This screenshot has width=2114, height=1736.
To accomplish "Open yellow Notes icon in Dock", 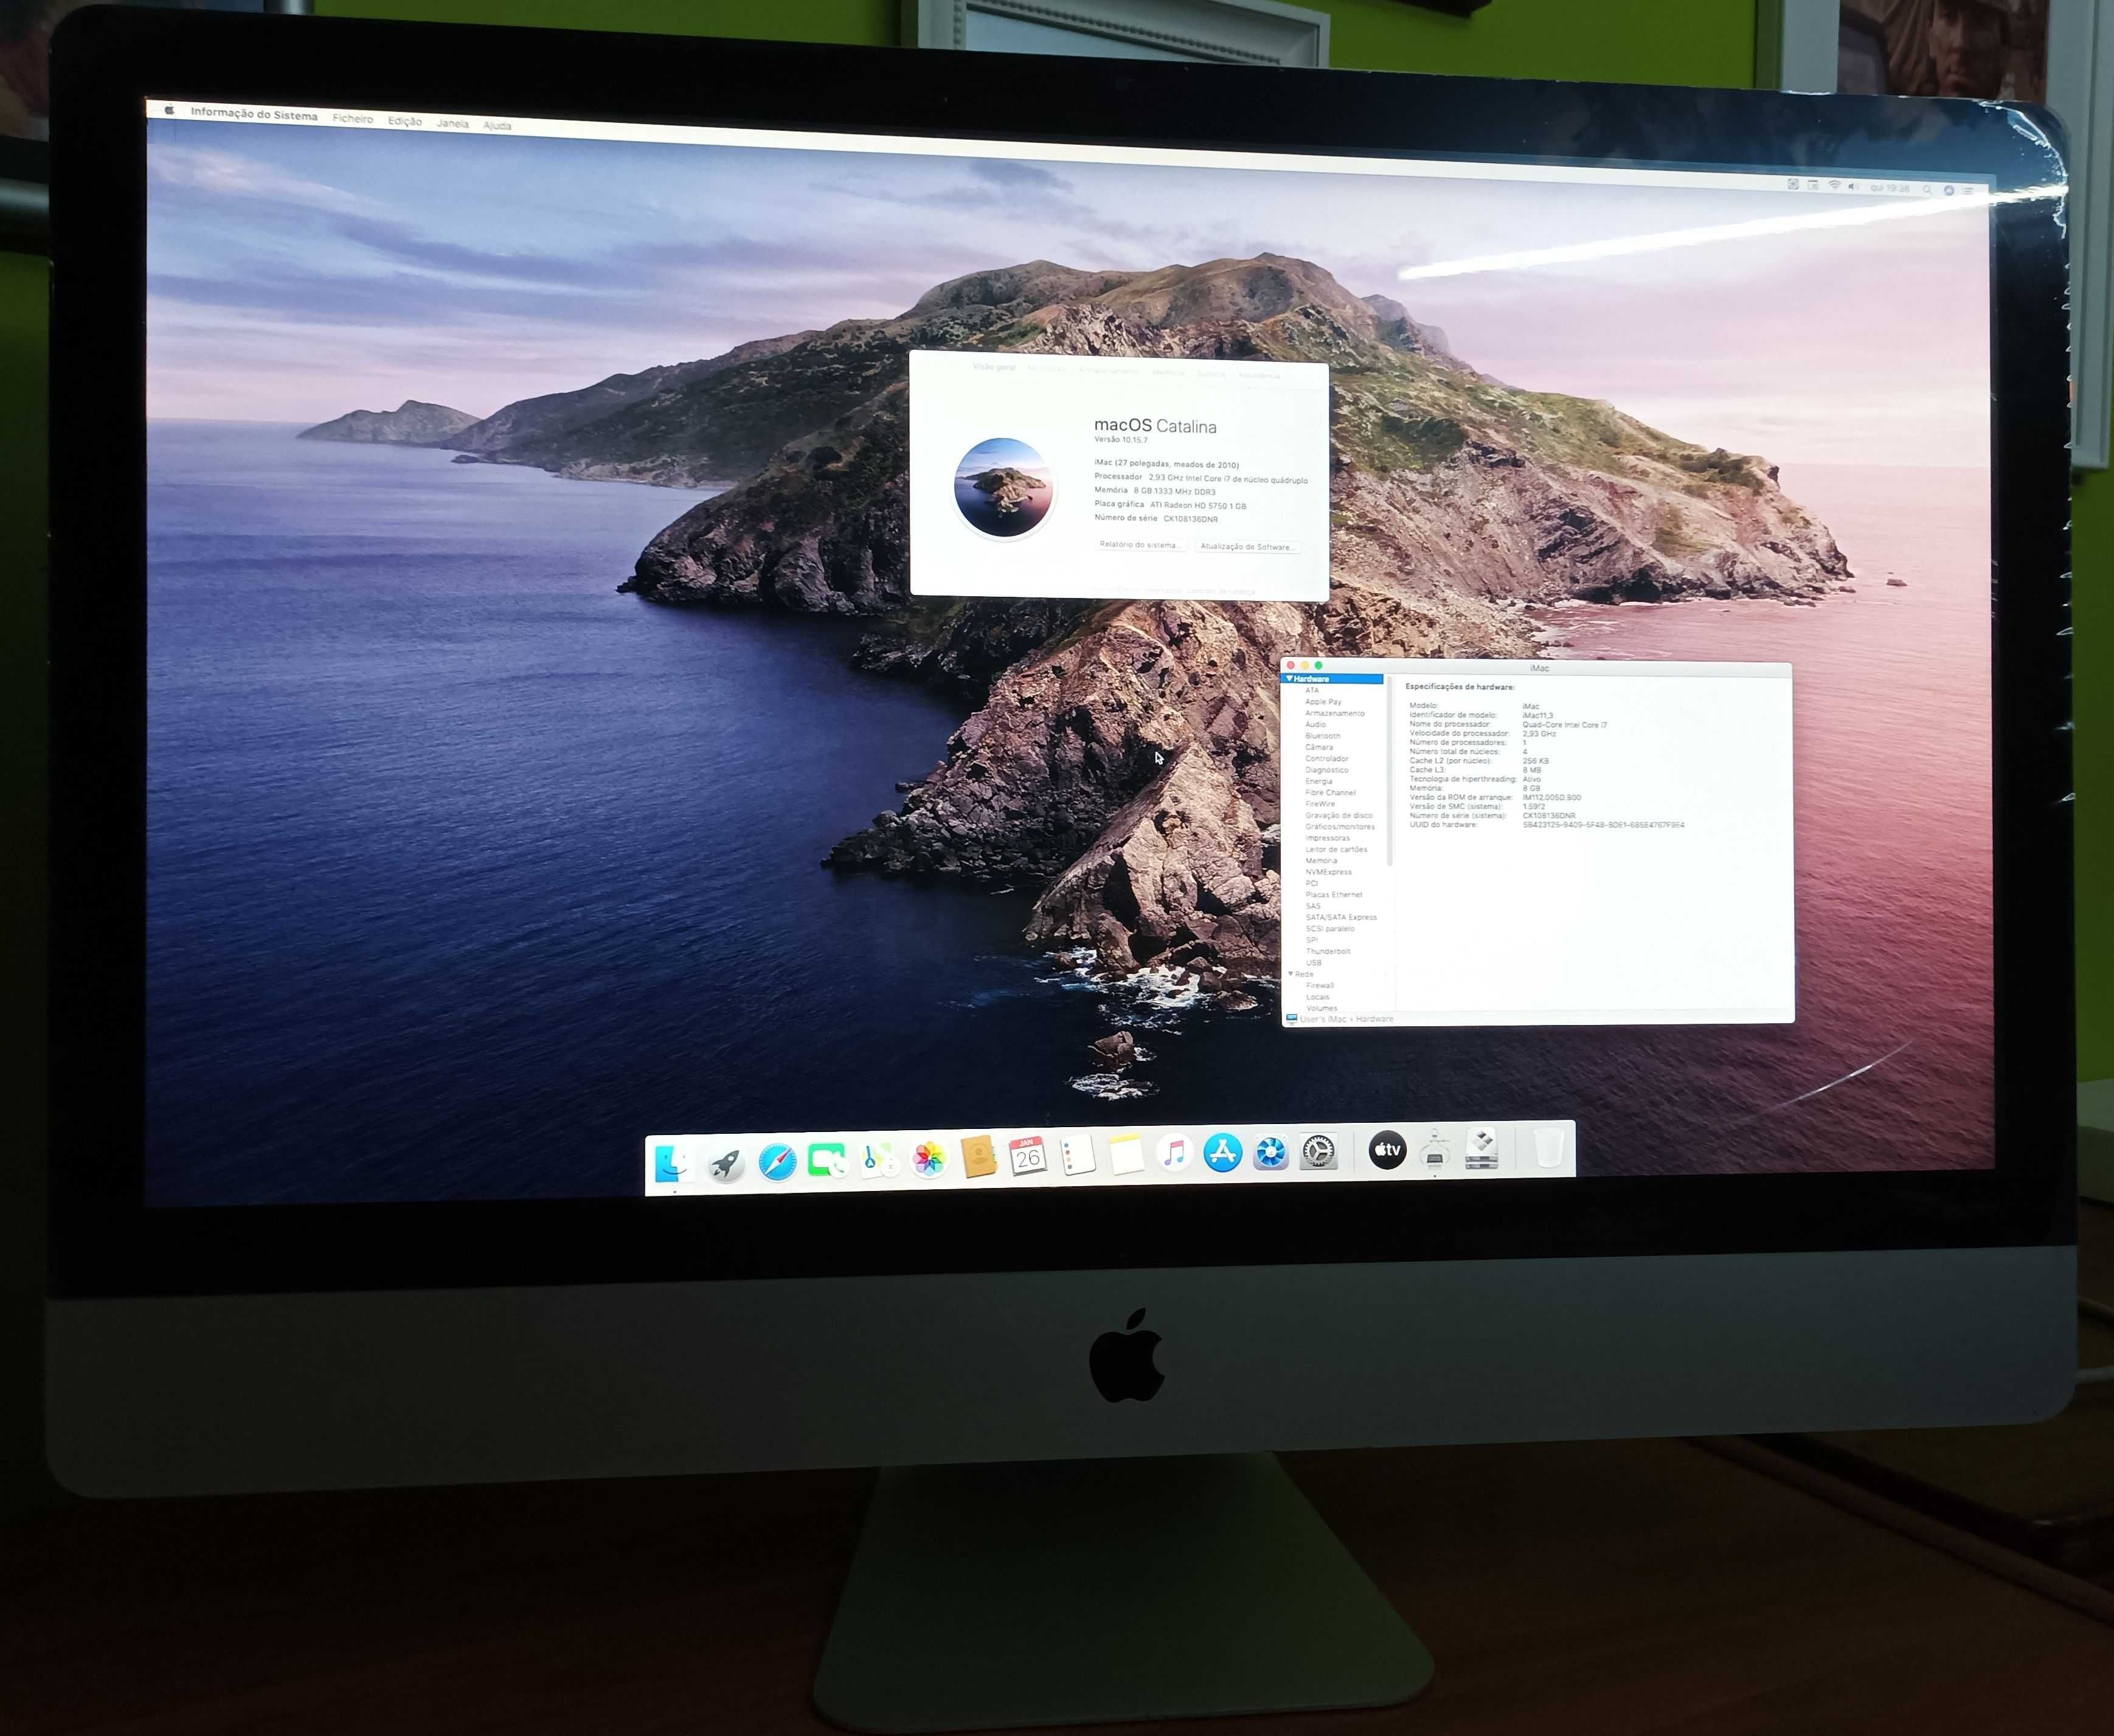I will [1126, 1154].
